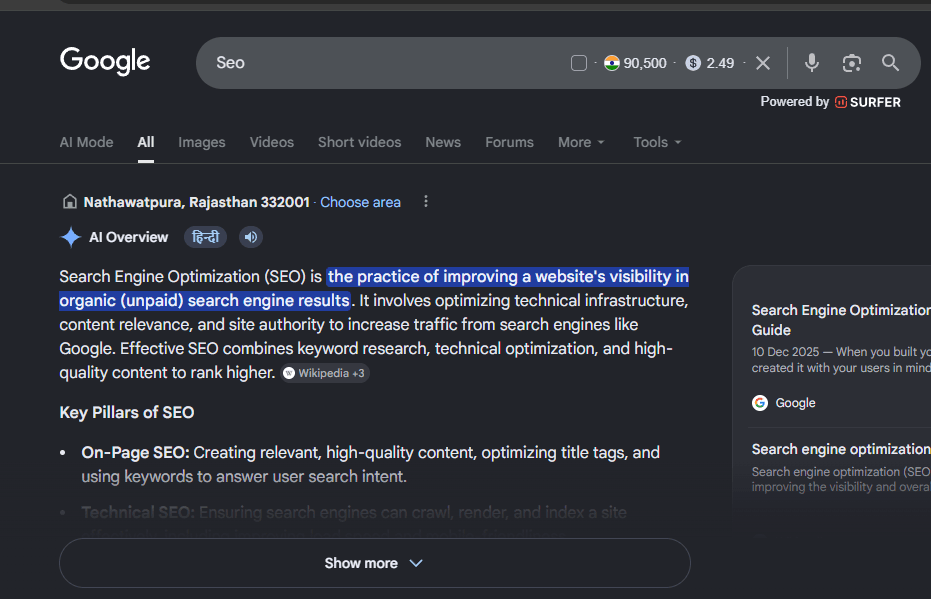This screenshot has width=931, height=599.
Task: Open the Wikipedia +3 sources chip
Action: [325, 373]
